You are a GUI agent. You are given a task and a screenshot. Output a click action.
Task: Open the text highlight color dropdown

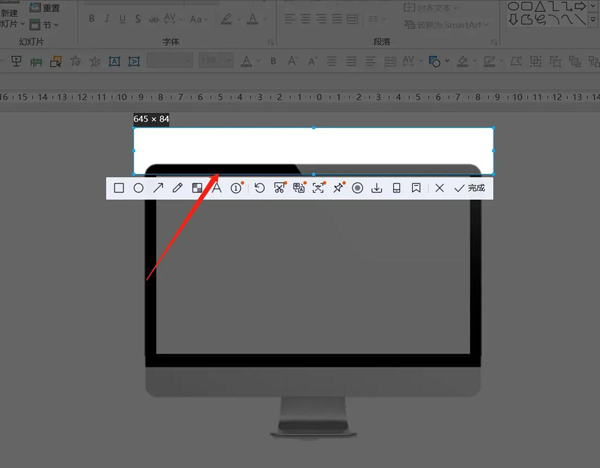237,19
